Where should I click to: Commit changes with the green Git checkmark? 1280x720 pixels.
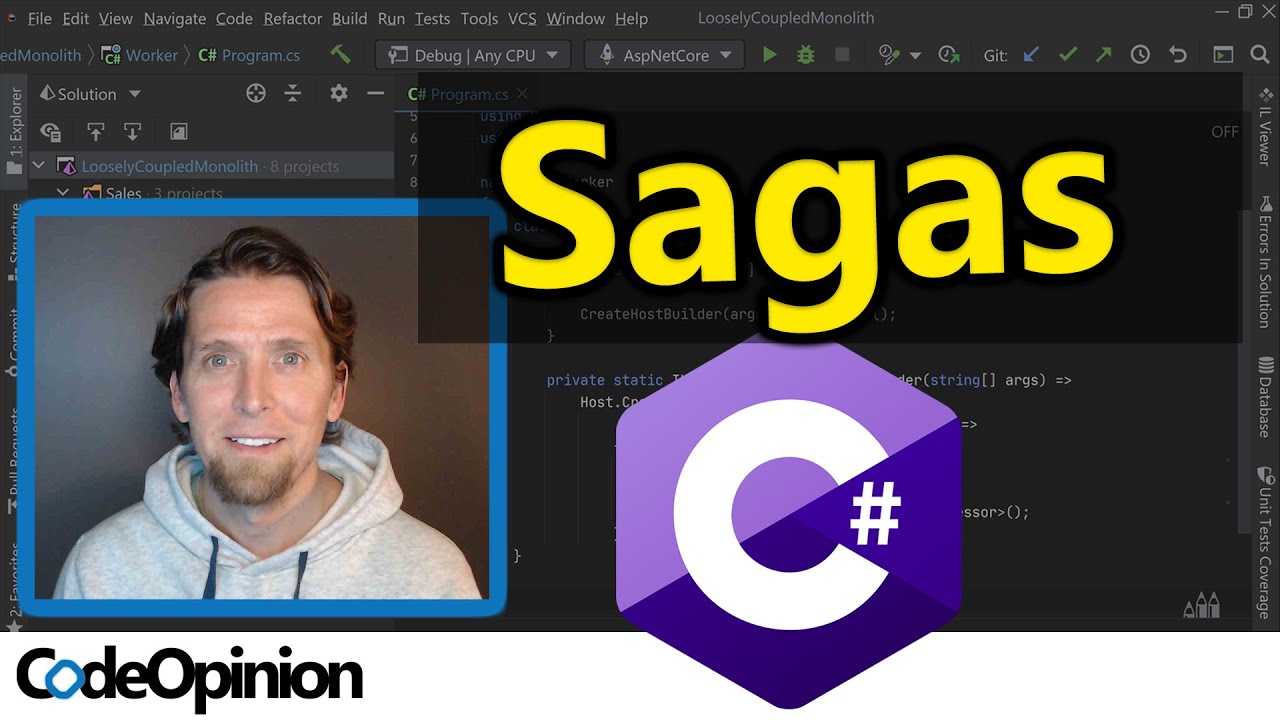point(1067,55)
